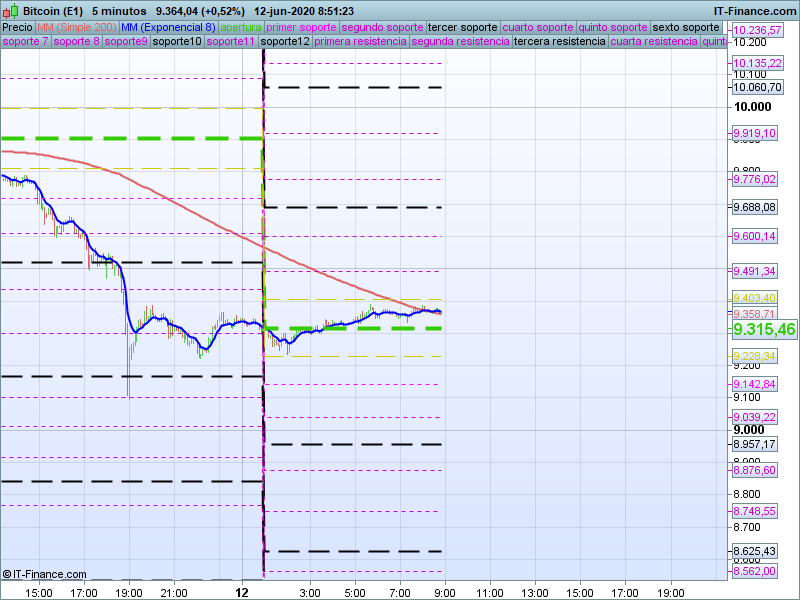Click the green 9.315,46 current price tag
The image size is (800, 600).
coord(764,329)
